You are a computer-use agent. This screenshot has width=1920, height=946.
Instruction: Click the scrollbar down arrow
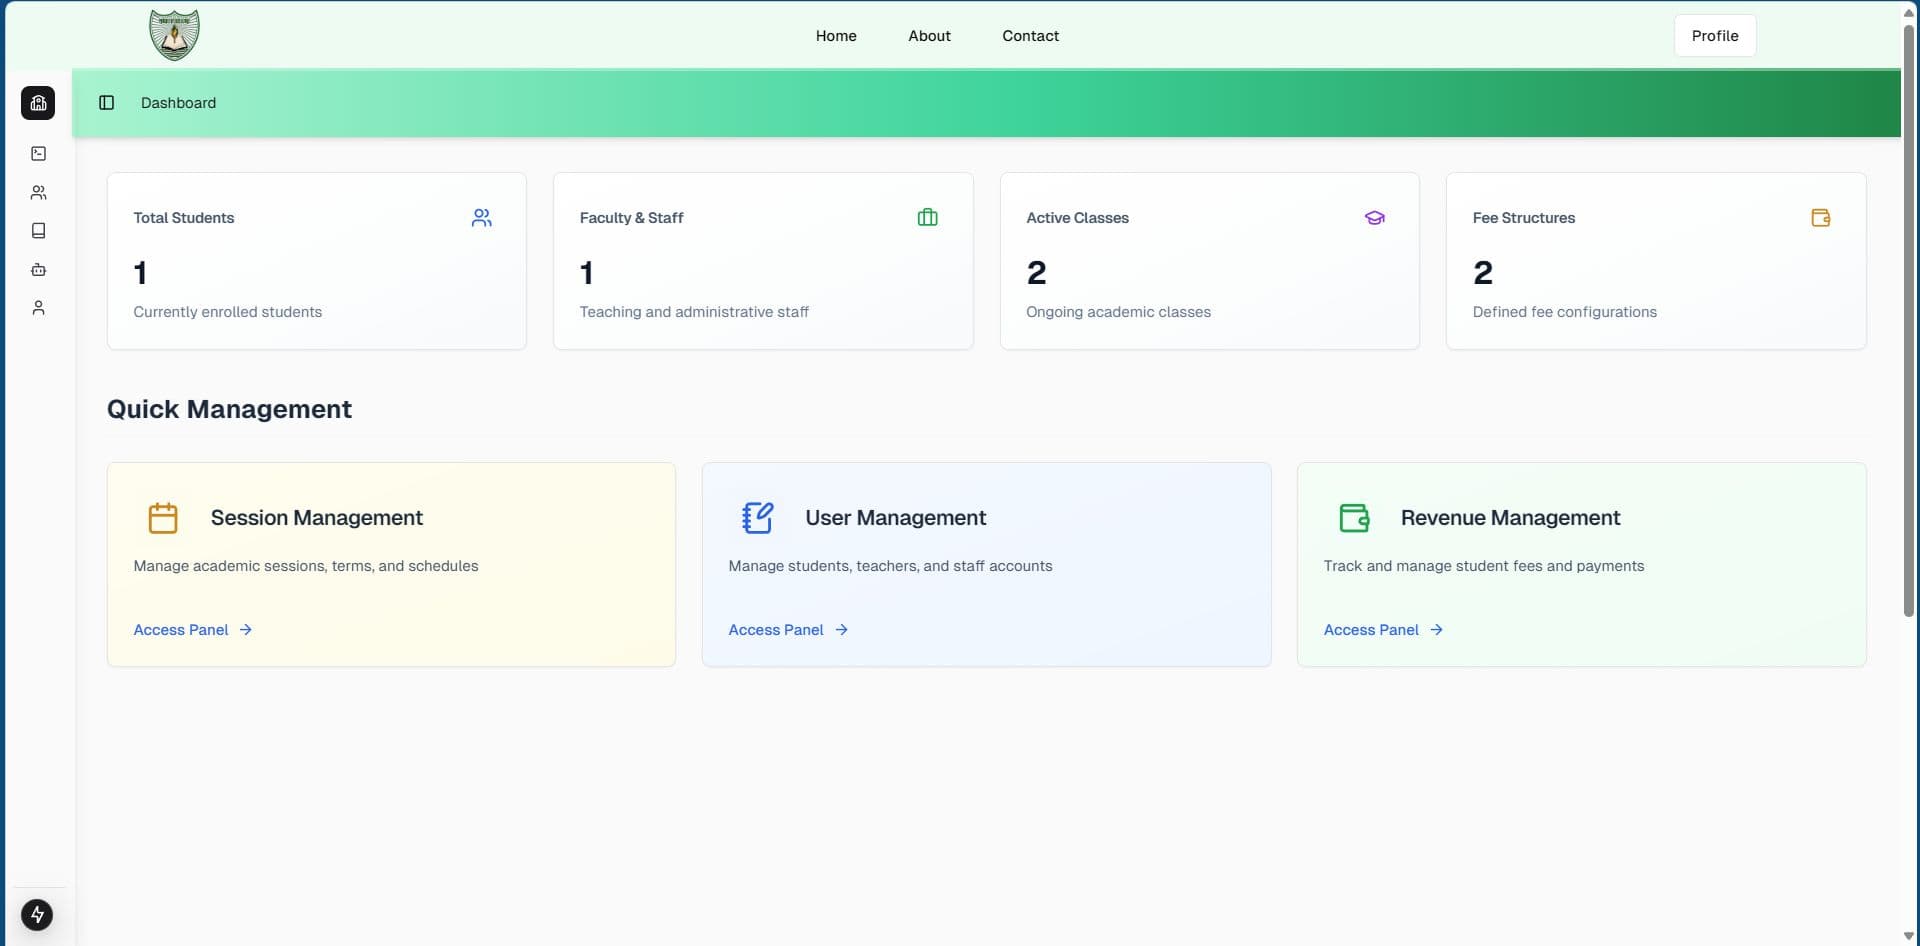1908,936
